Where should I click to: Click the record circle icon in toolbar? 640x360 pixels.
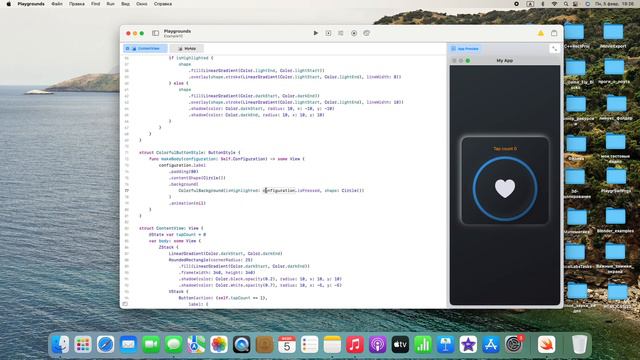point(354,33)
